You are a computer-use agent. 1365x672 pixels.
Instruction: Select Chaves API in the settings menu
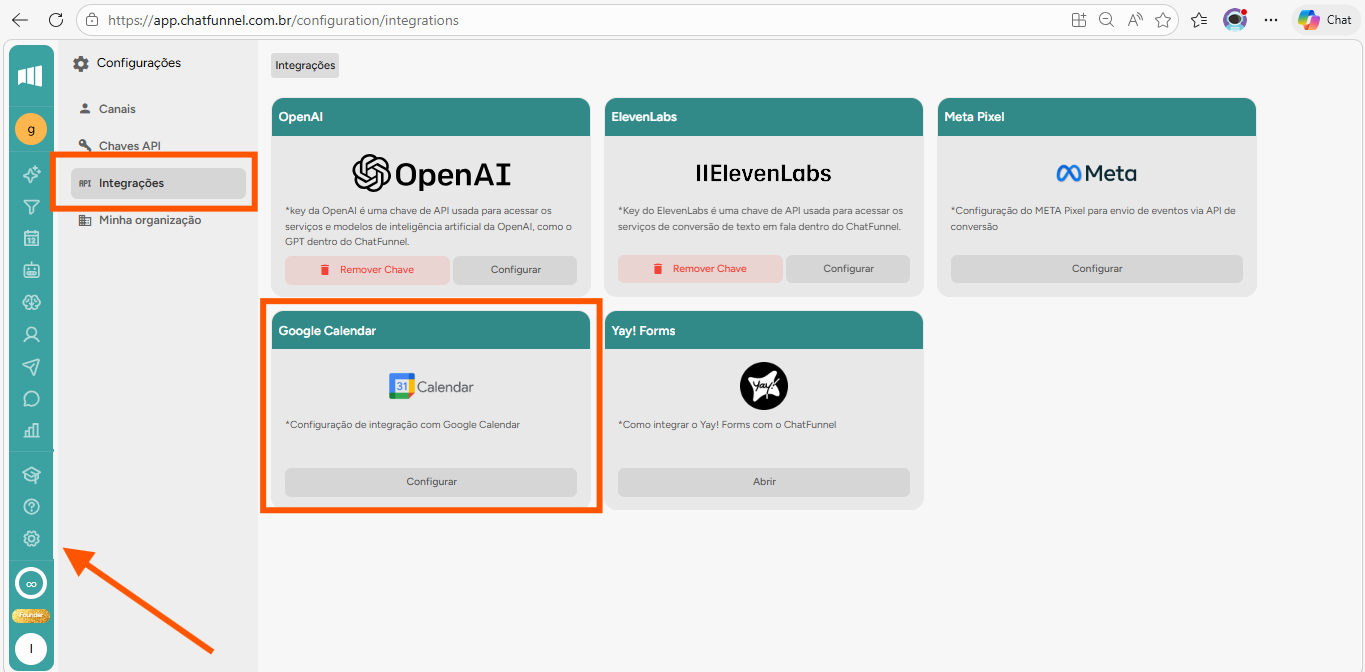[158, 146]
